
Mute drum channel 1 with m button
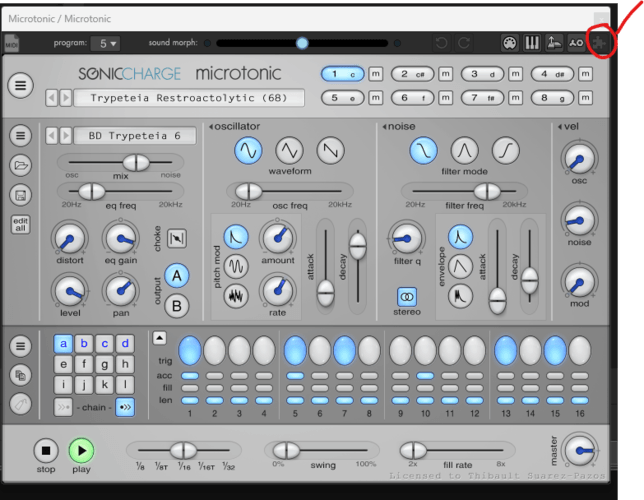point(375,74)
